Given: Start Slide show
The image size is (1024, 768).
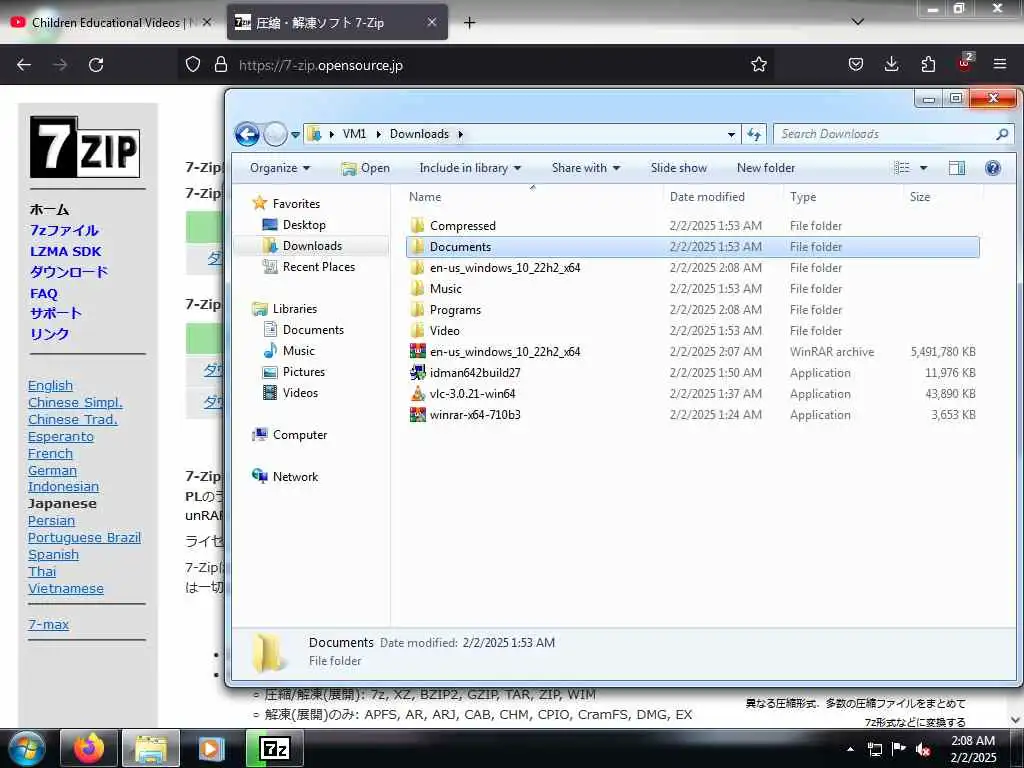Looking at the screenshot, I should (x=679, y=168).
